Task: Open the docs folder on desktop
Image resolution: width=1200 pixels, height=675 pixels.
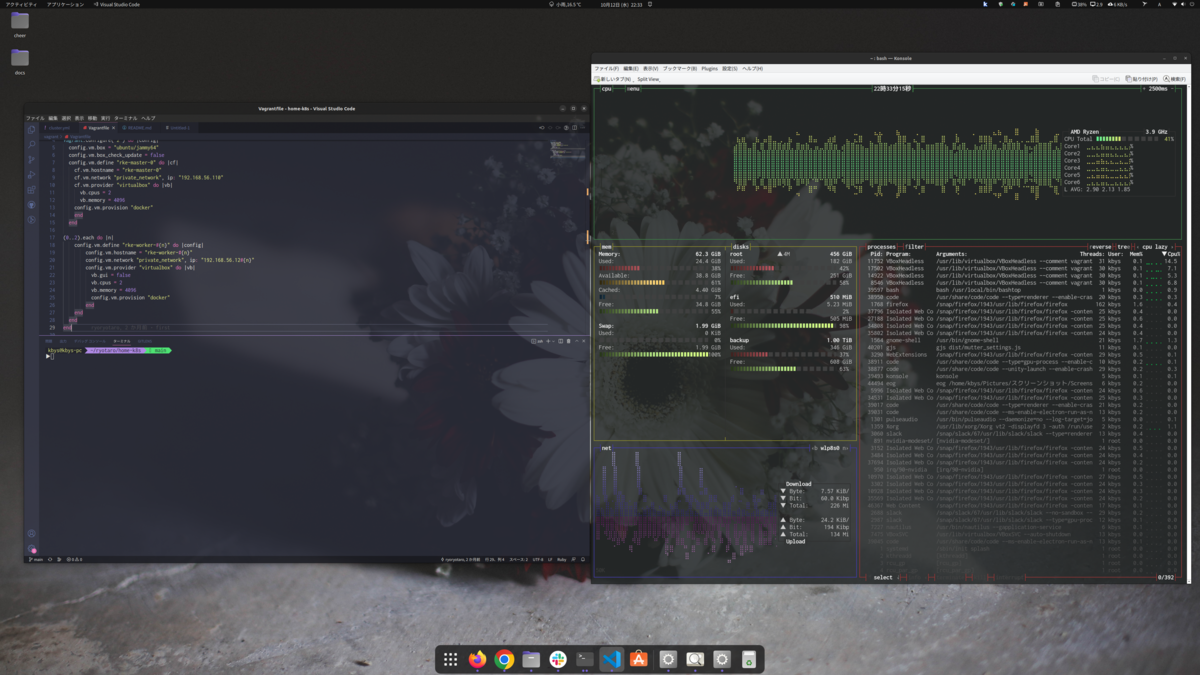Action: [x=20, y=62]
